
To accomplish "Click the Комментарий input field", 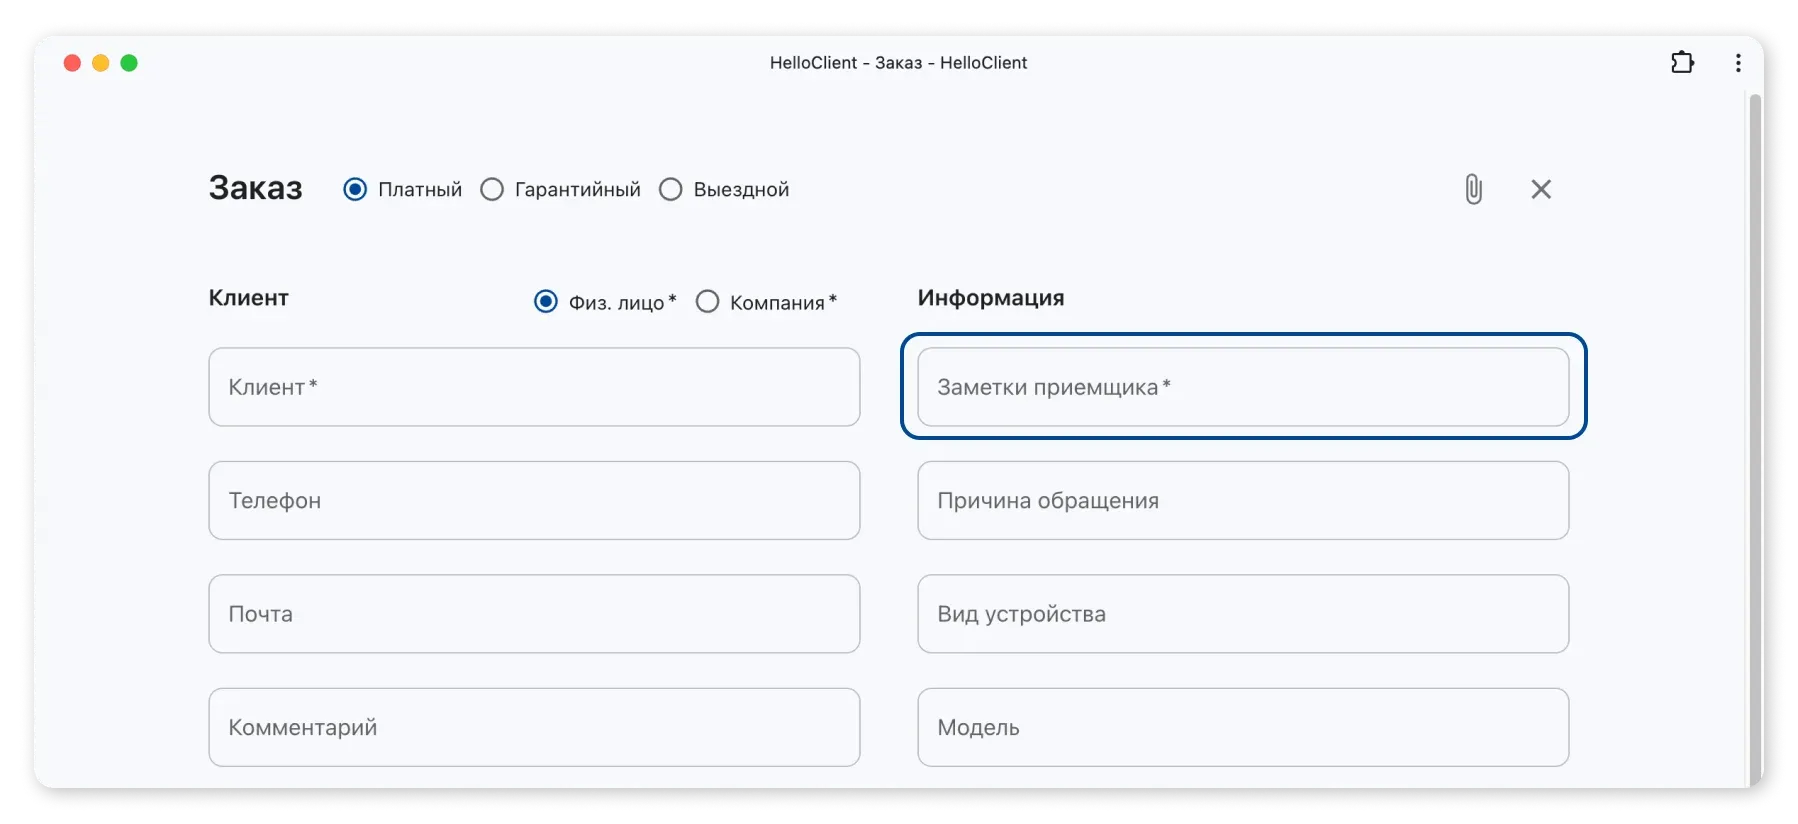I will coord(534,727).
